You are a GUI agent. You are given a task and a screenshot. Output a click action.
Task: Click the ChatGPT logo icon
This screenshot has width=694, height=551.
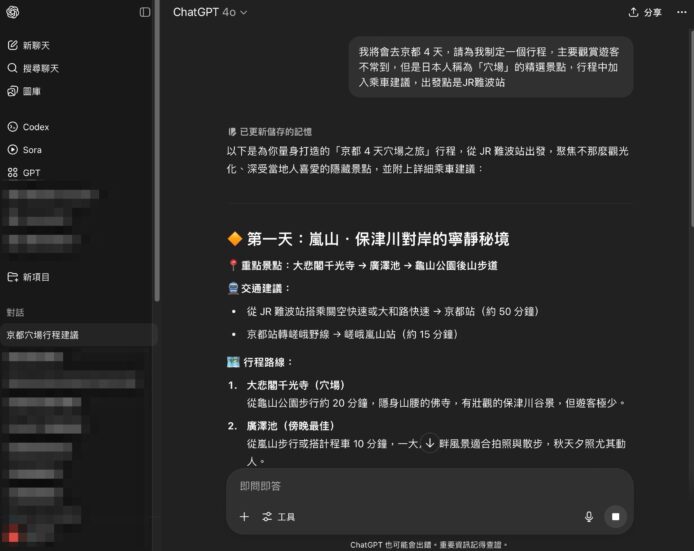click(13, 12)
